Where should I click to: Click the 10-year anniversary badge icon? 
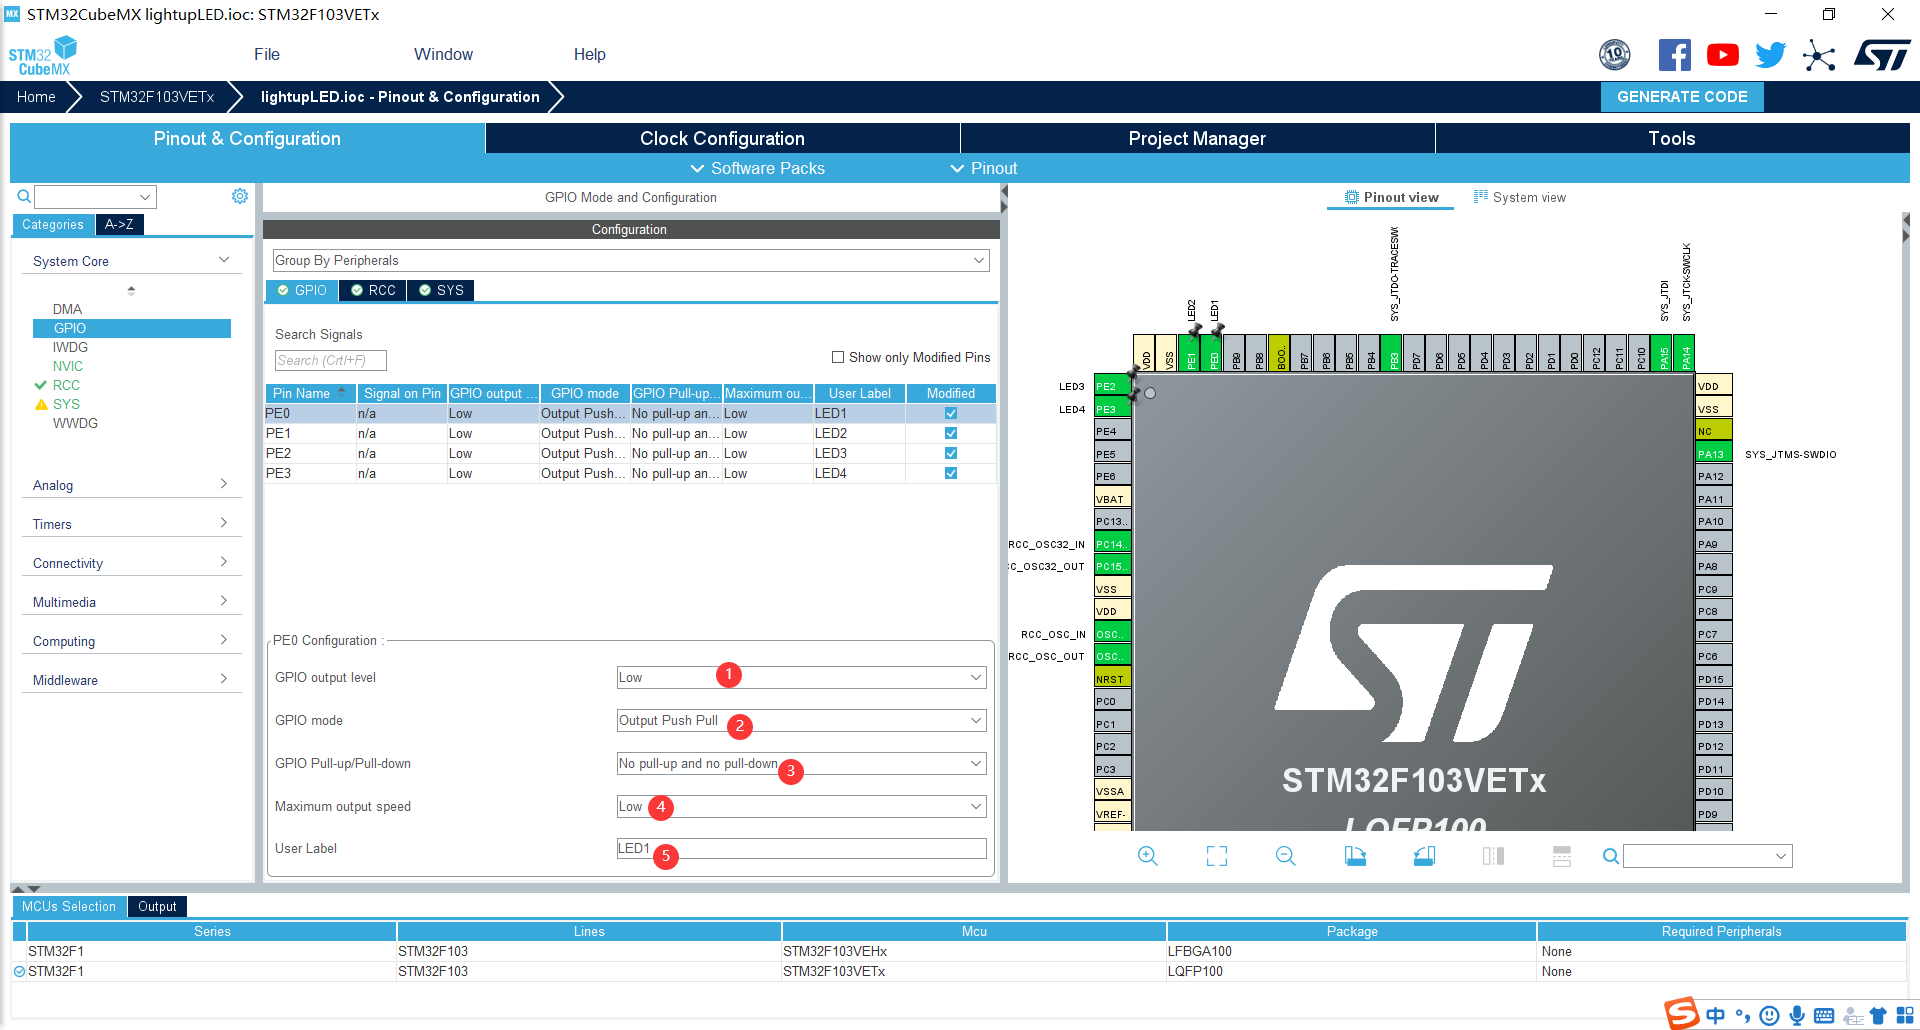coord(1615,55)
